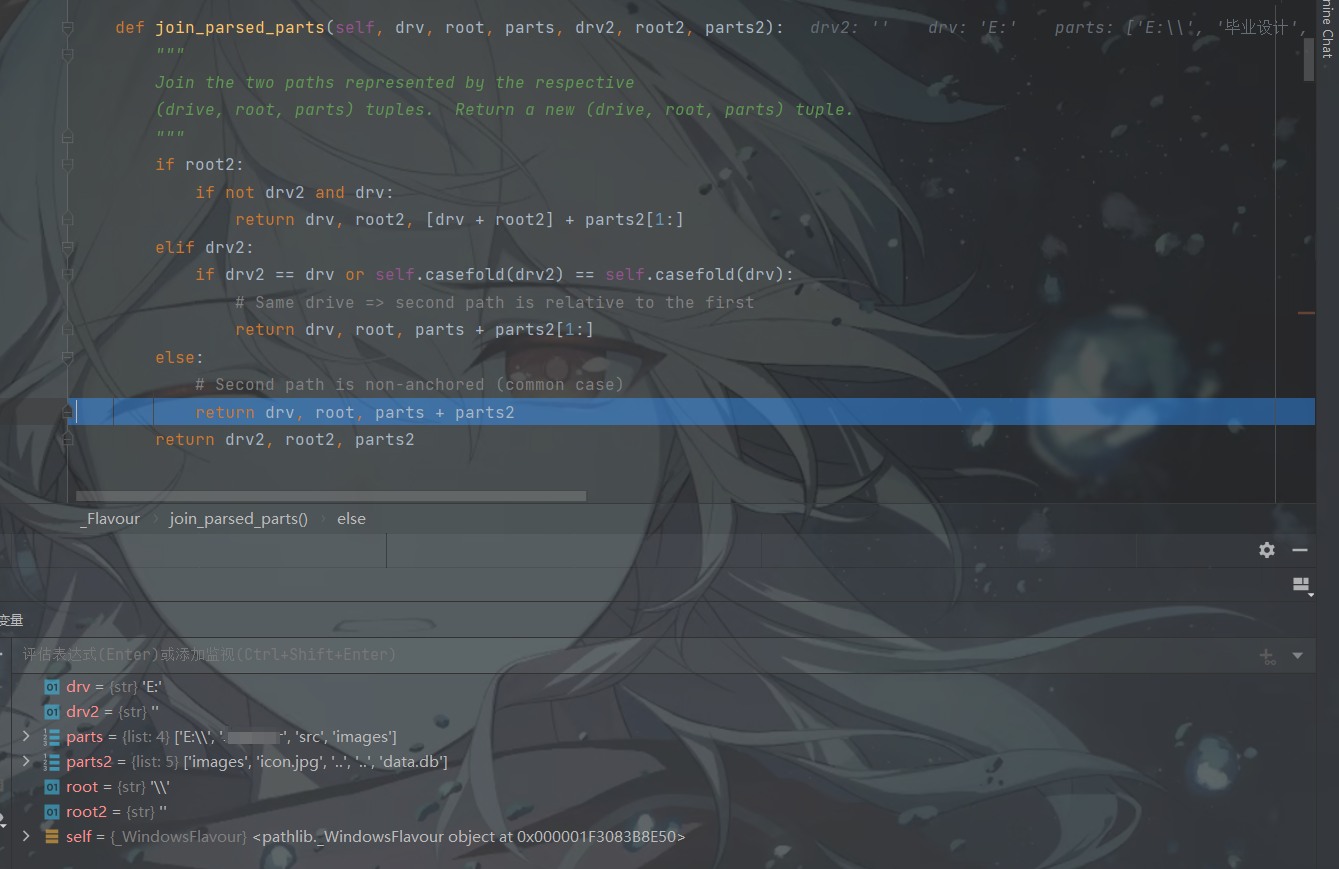The width and height of the screenshot is (1339, 869).
Task: Open debugger settings gear icon
Action: click(x=1267, y=550)
